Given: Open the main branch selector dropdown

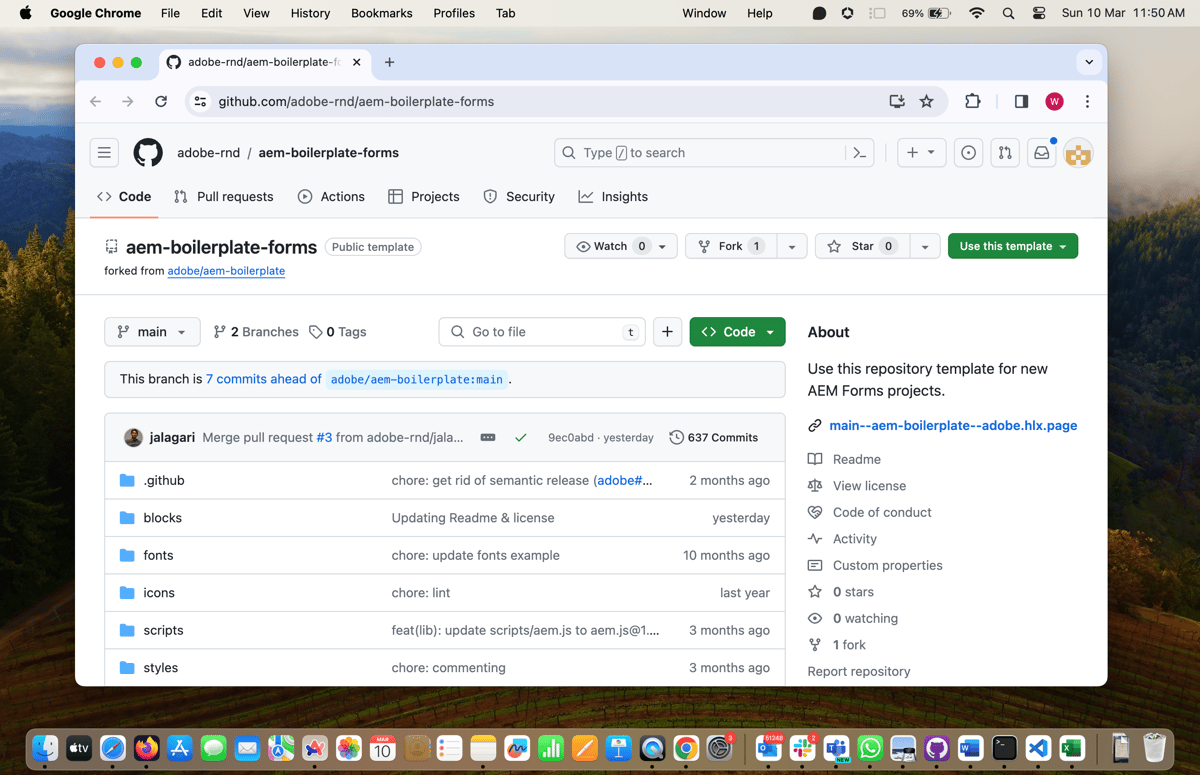Looking at the screenshot, I should [x=152, y=331].
